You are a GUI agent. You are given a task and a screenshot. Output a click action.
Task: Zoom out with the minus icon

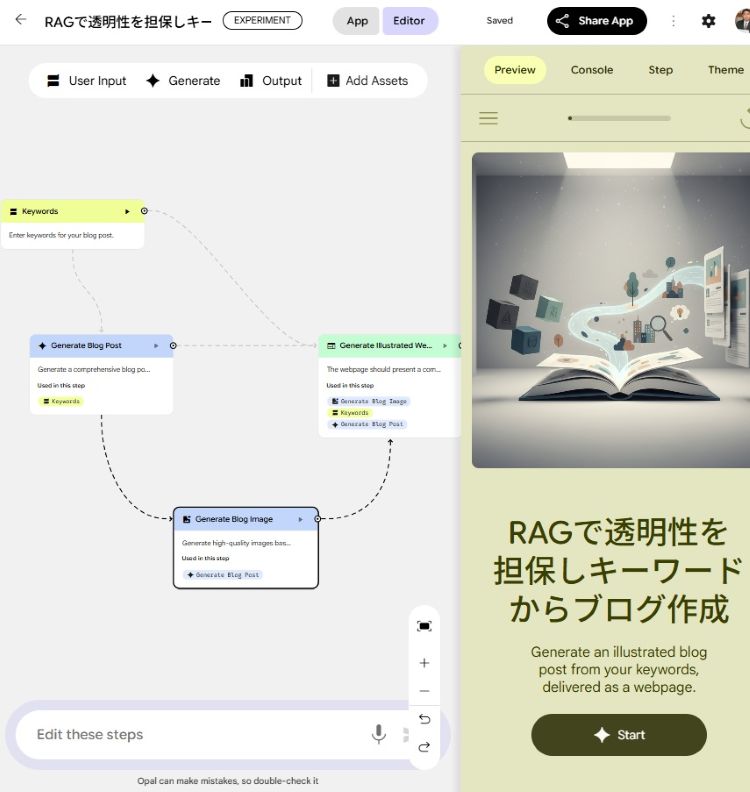click(x=424, y=691)
